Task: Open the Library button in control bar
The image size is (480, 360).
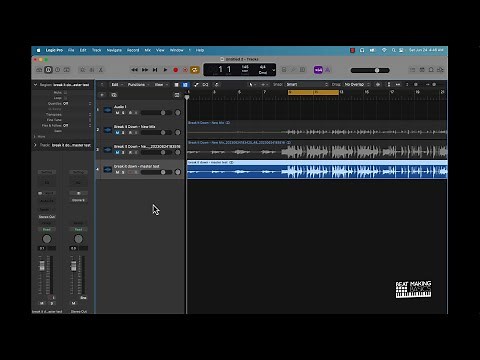Action: point(39,70)
